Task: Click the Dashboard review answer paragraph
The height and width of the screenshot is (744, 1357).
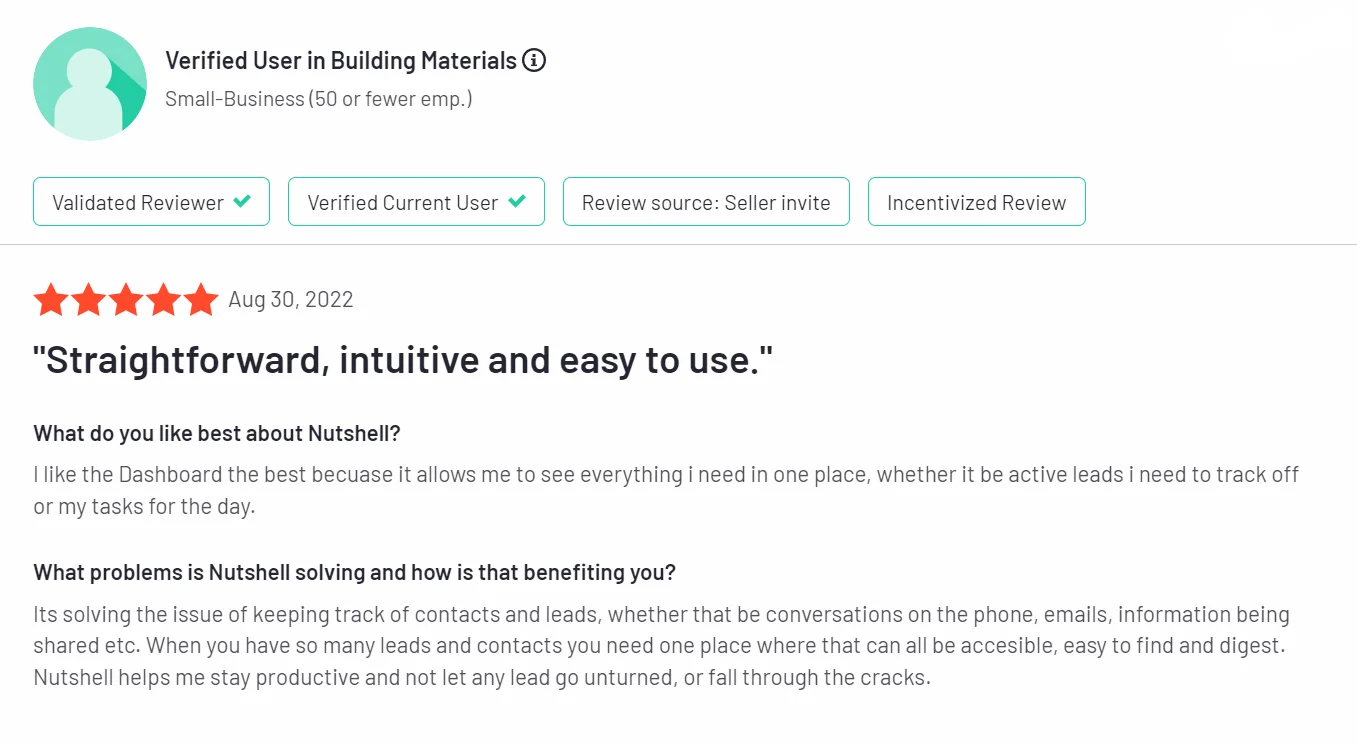Action: [x=665, y=489]
